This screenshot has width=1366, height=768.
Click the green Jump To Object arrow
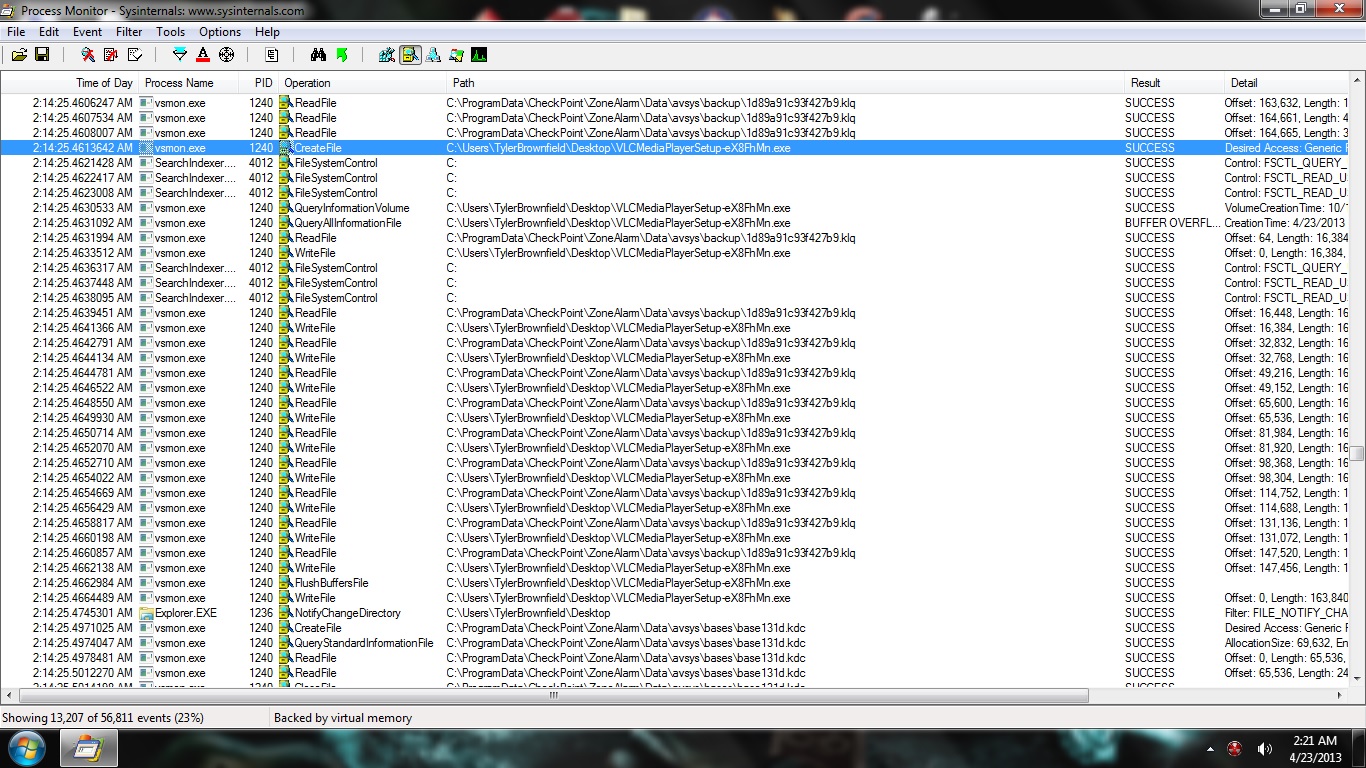tap(342, 55)
